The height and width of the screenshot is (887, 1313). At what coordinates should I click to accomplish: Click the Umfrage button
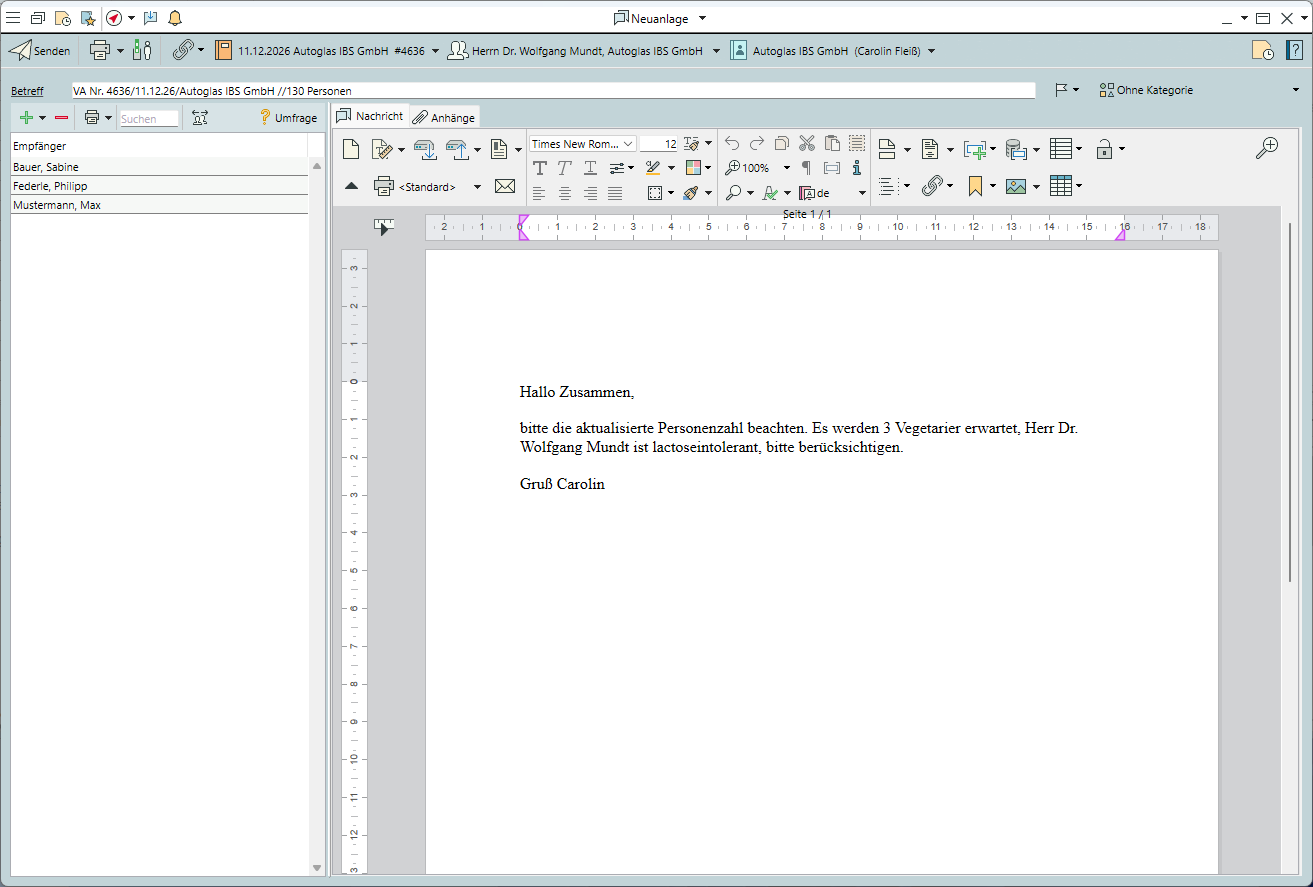[x=288, y=118]
